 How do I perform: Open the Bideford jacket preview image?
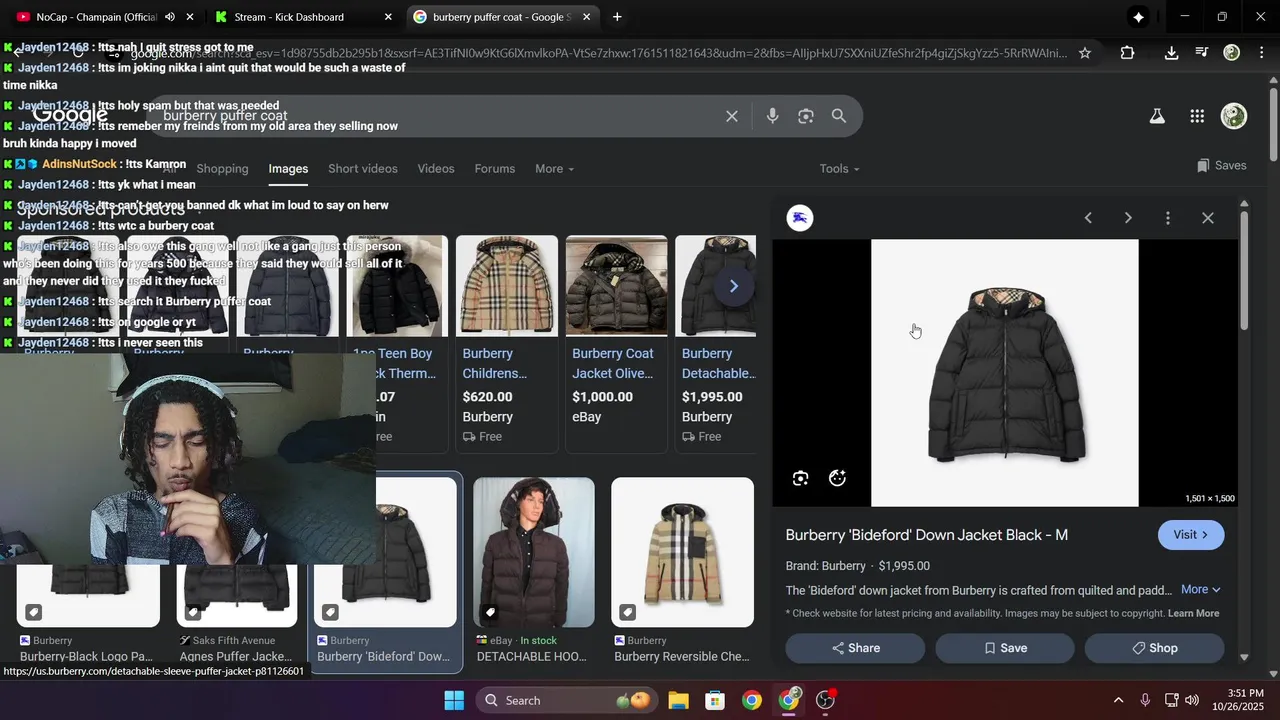click(1005, 373)
